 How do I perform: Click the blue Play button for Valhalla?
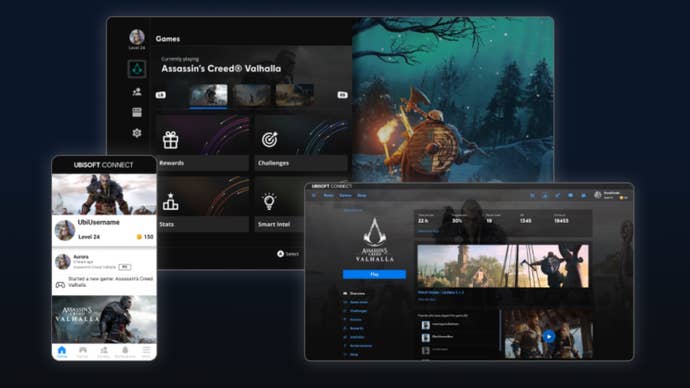[x=374, y=274]
